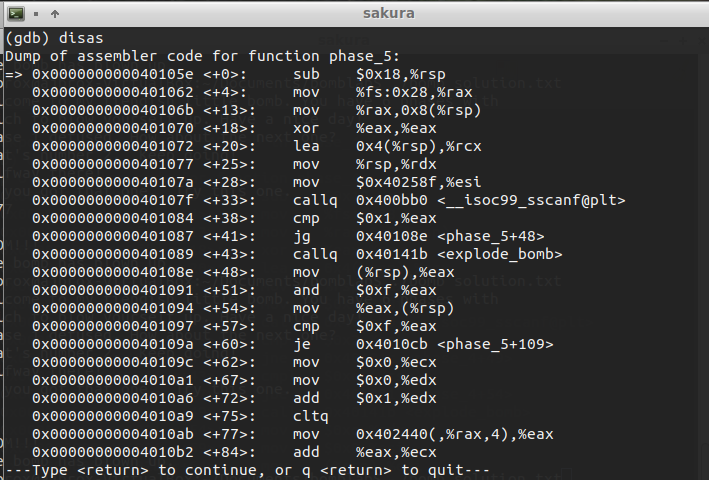Image resolution: width=709 pixels, height=480 pixels.
Task: Click the sakura window title
Action: point(388,13)
